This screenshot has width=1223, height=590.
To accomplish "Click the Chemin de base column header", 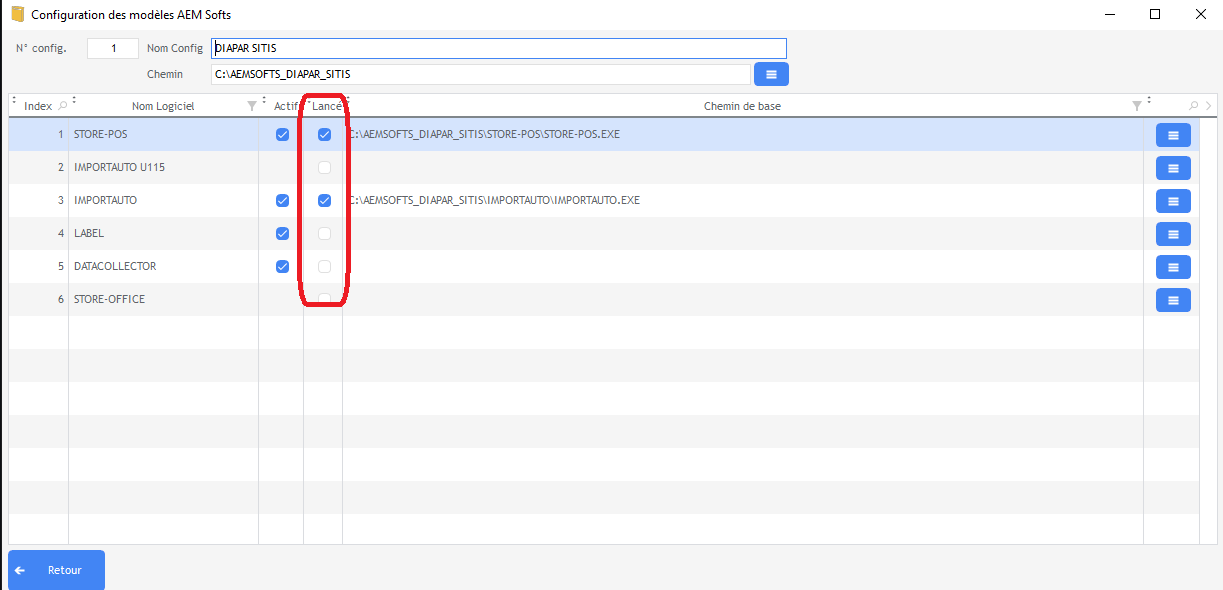I will coord(742,106).
